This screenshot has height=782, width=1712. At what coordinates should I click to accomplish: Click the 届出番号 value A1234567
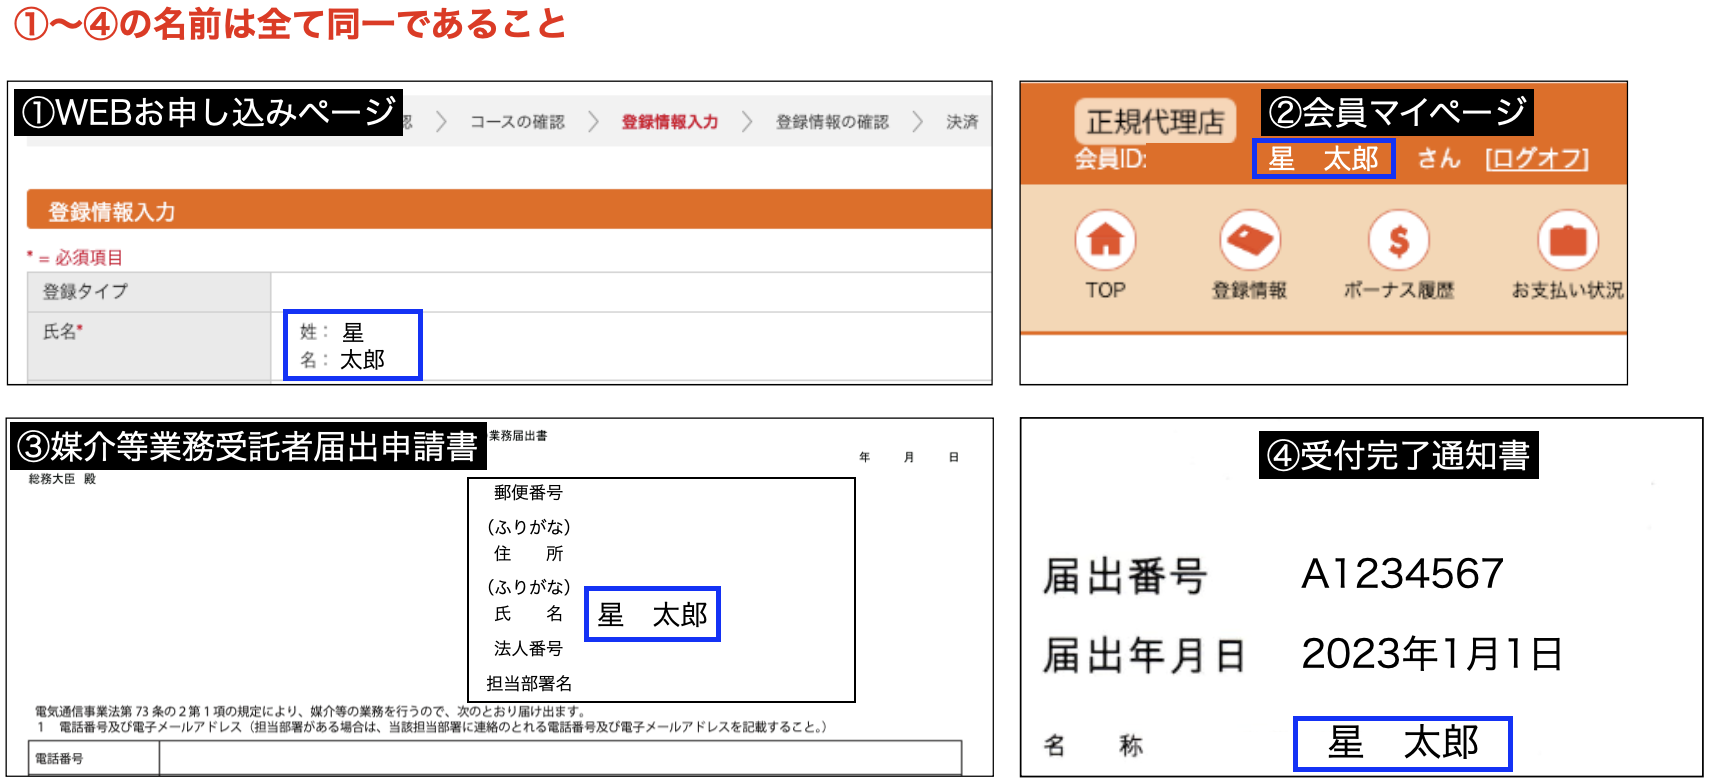[x=1403, y=574]
